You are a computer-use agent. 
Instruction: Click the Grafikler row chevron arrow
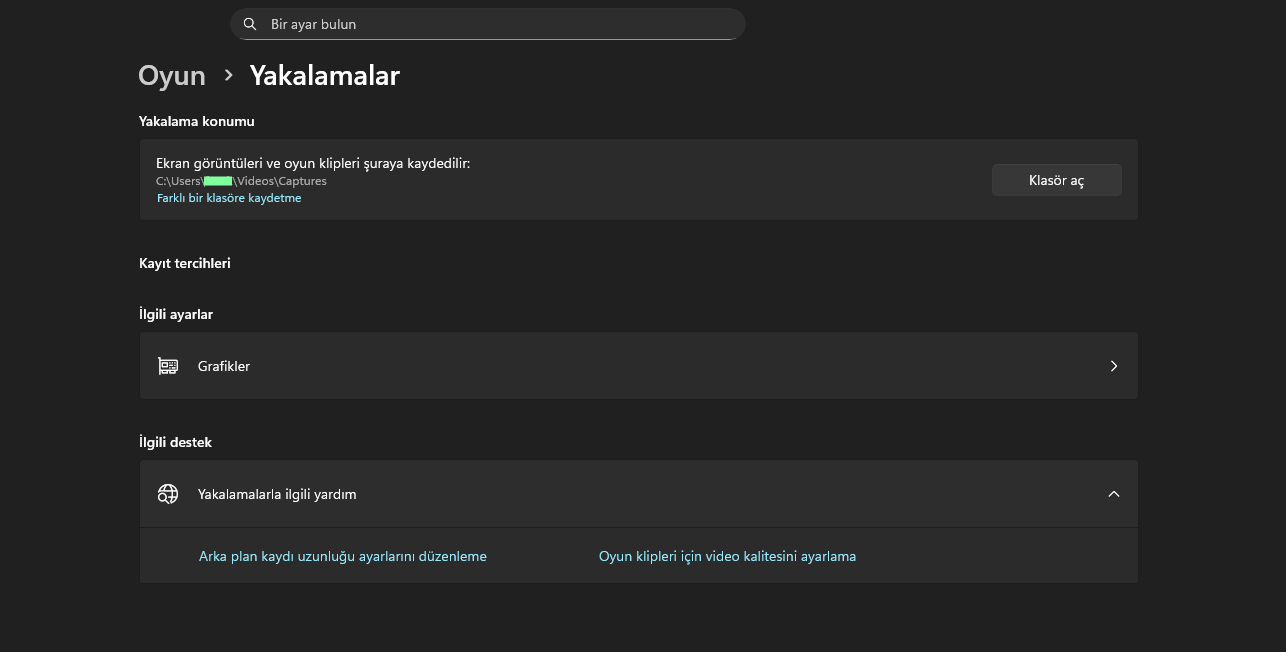point(1113,366)
